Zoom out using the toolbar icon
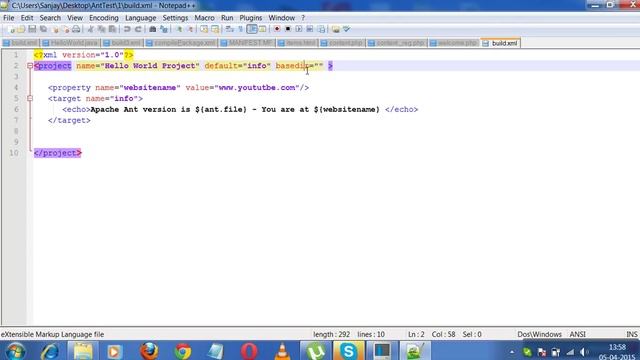Viewport: 640px width, 360px height. pos(190,29)
